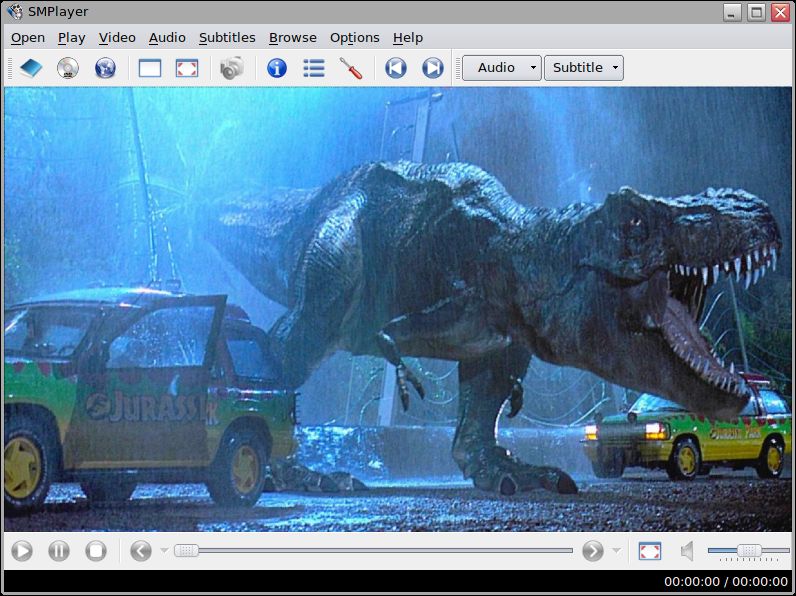Go to the previous track in the playlist
796x596 pixels.
[x=395, y=68]
